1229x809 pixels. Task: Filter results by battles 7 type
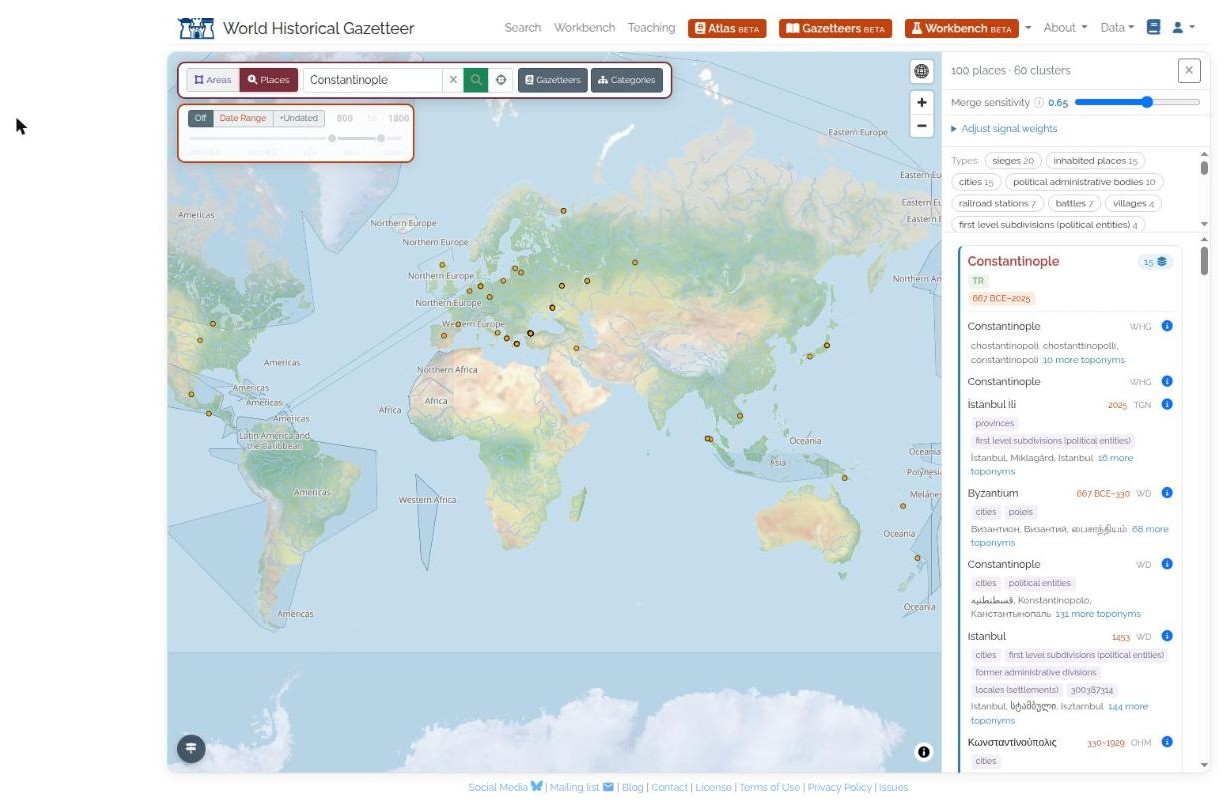tap(1075, 203)
